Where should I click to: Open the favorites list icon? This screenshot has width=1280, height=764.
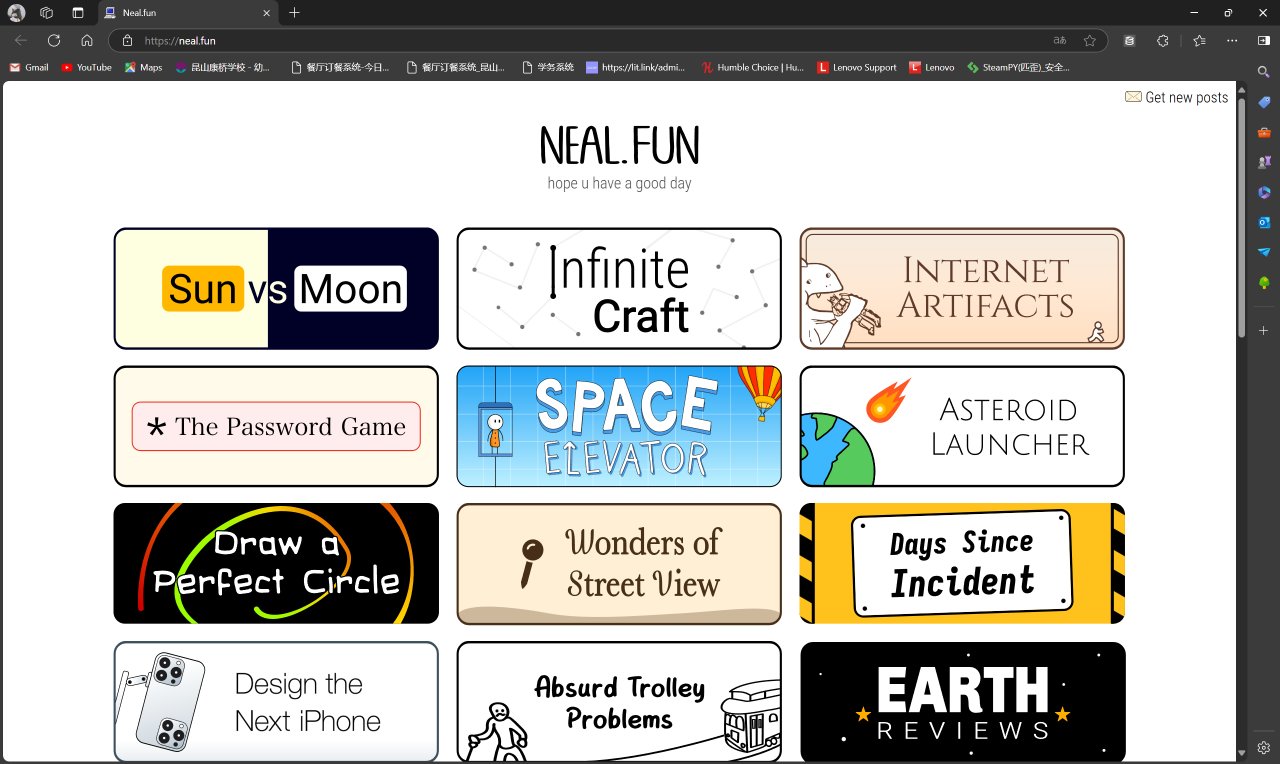coord(1200,41)
